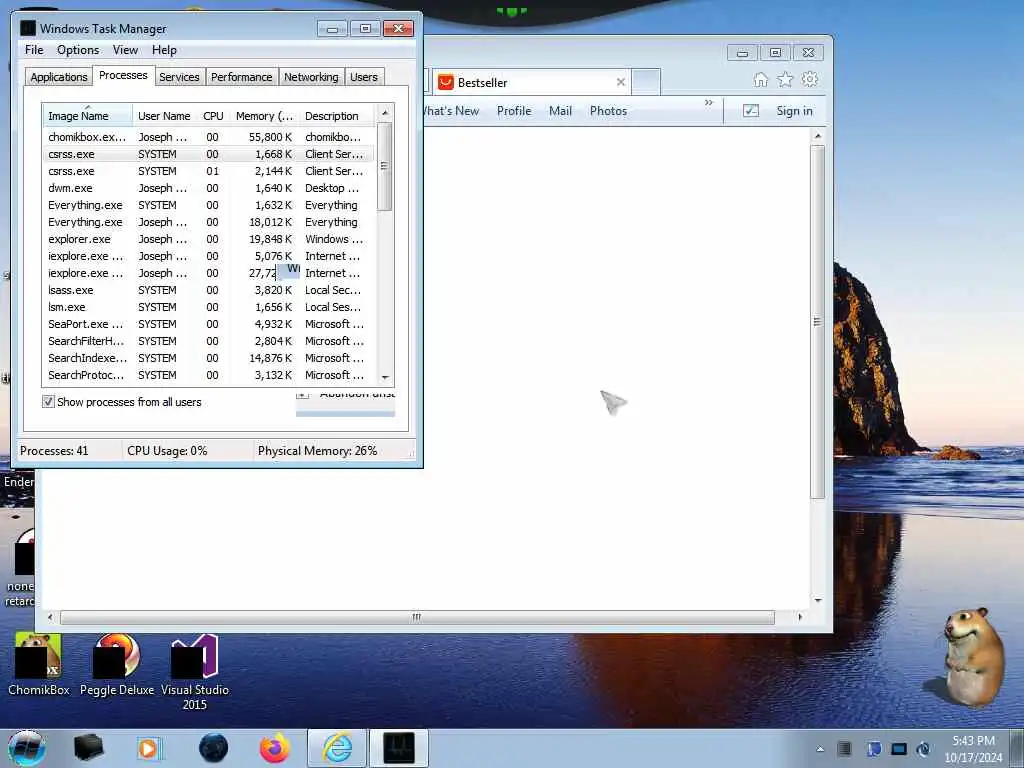Image resolution: width=1024 pixels, height=768 pixels.
Task: Sort by Description column header
Action: coord(337,116)
